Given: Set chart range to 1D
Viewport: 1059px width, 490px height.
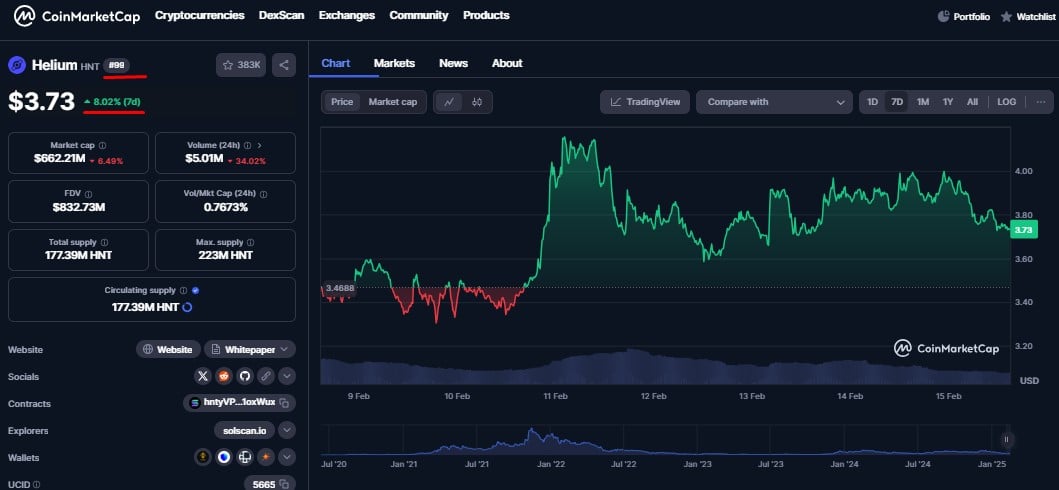Looking at the screenshot, I should pos(873,102).
